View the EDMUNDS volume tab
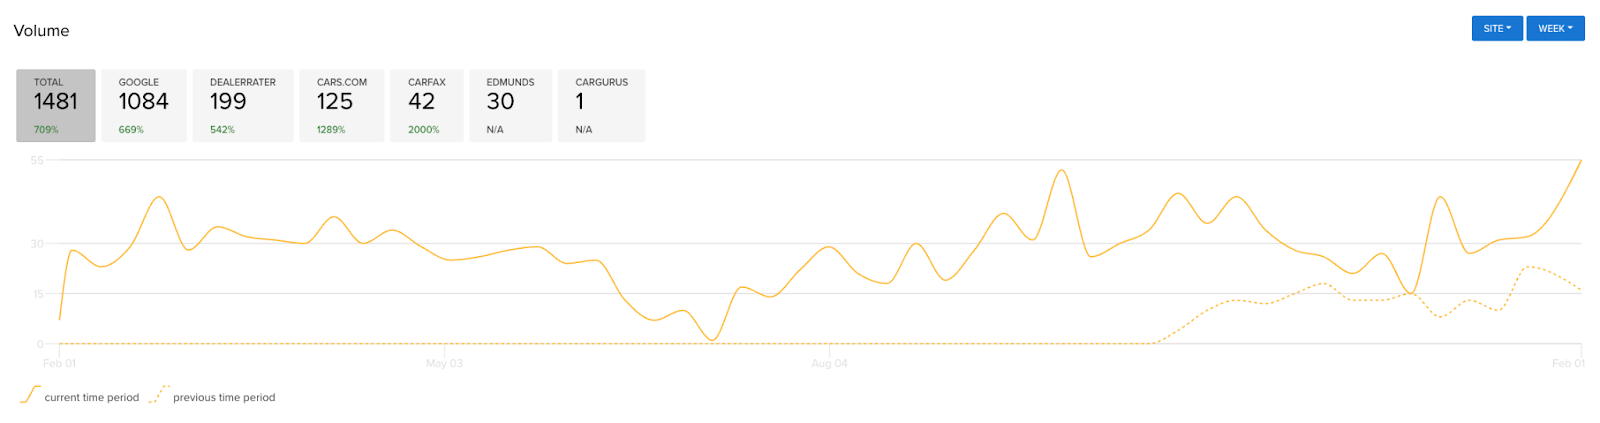This screenshot has height=423, width=1600. (x=510, y=105)
